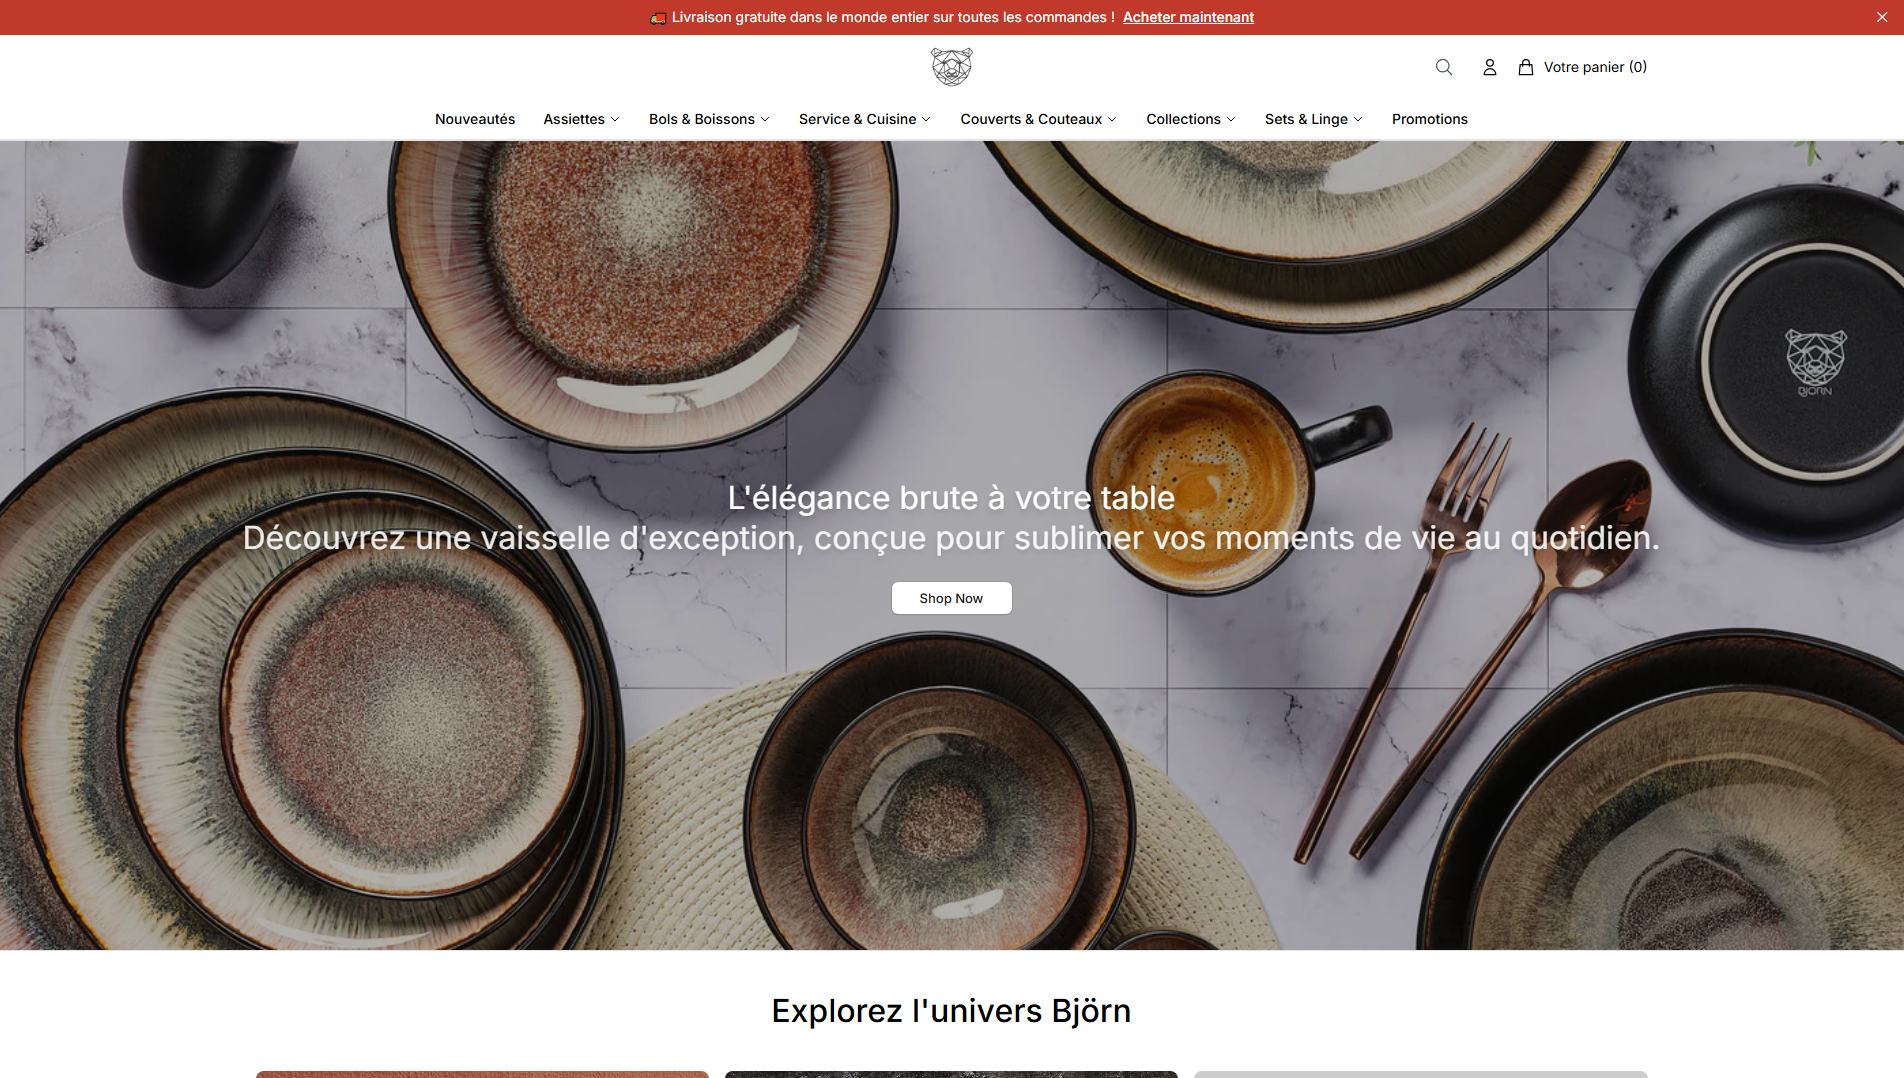Screen dimensions: 1904x1078
Task: Expand the Assiettes dropdown menu
Action: 581,119
